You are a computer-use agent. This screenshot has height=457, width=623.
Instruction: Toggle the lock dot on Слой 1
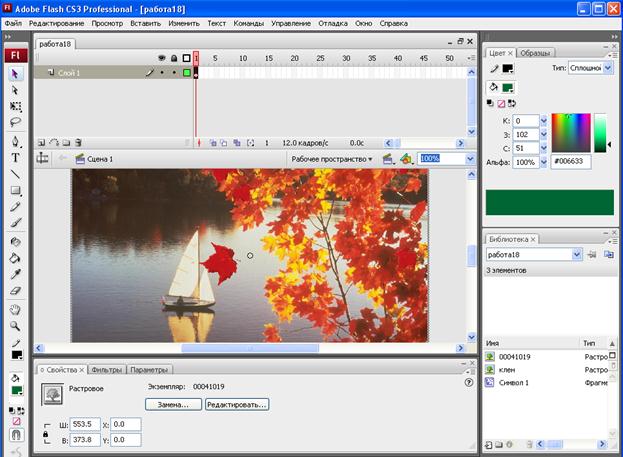[174, 73]
